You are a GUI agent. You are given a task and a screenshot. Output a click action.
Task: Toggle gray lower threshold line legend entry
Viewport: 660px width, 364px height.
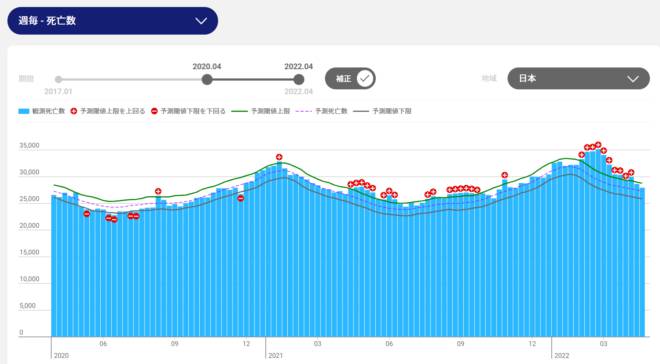(x=382, y=111)
